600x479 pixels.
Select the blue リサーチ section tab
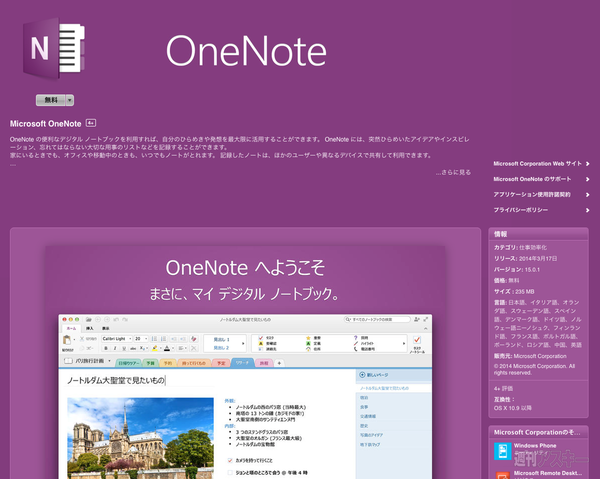click(242, 362)
